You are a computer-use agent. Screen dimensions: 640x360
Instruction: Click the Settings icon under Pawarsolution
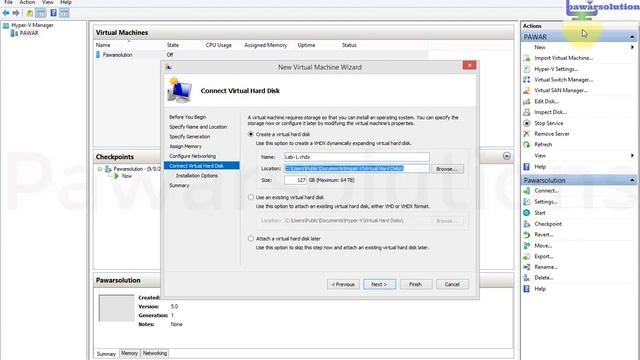527,202
